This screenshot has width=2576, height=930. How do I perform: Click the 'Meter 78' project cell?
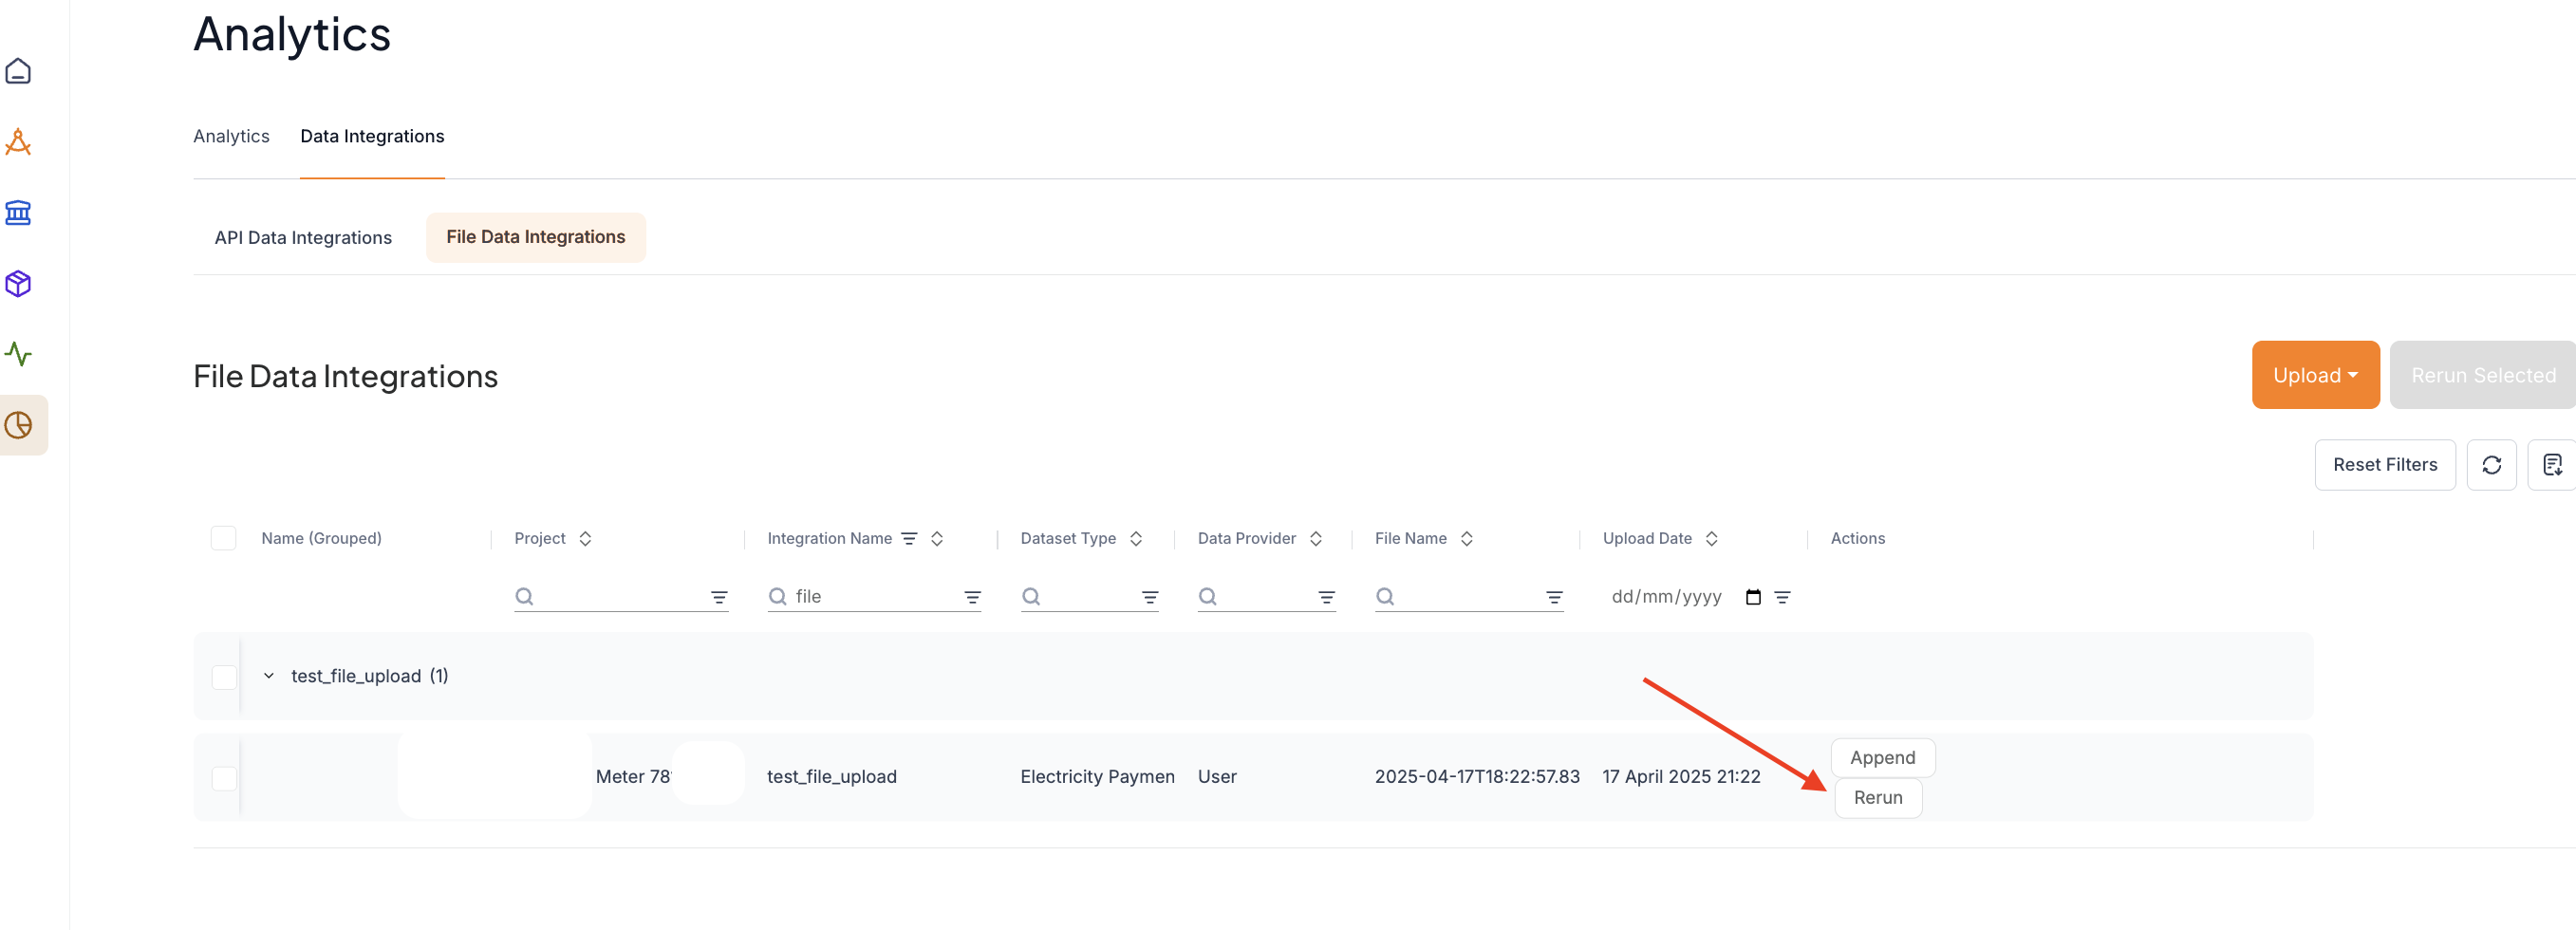pos(633,777)
